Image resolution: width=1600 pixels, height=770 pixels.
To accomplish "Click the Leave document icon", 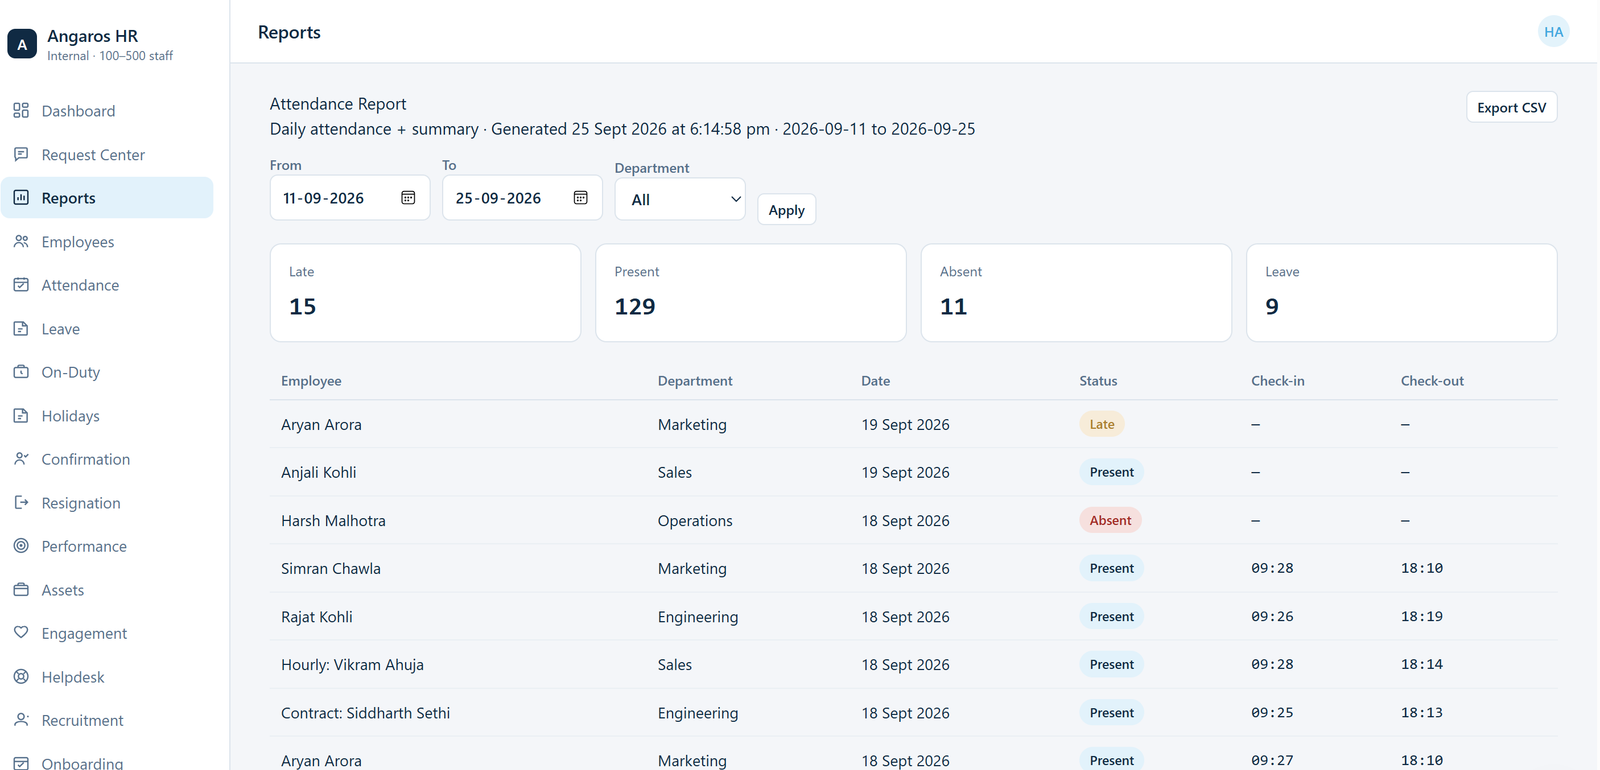I will [21, 328].
